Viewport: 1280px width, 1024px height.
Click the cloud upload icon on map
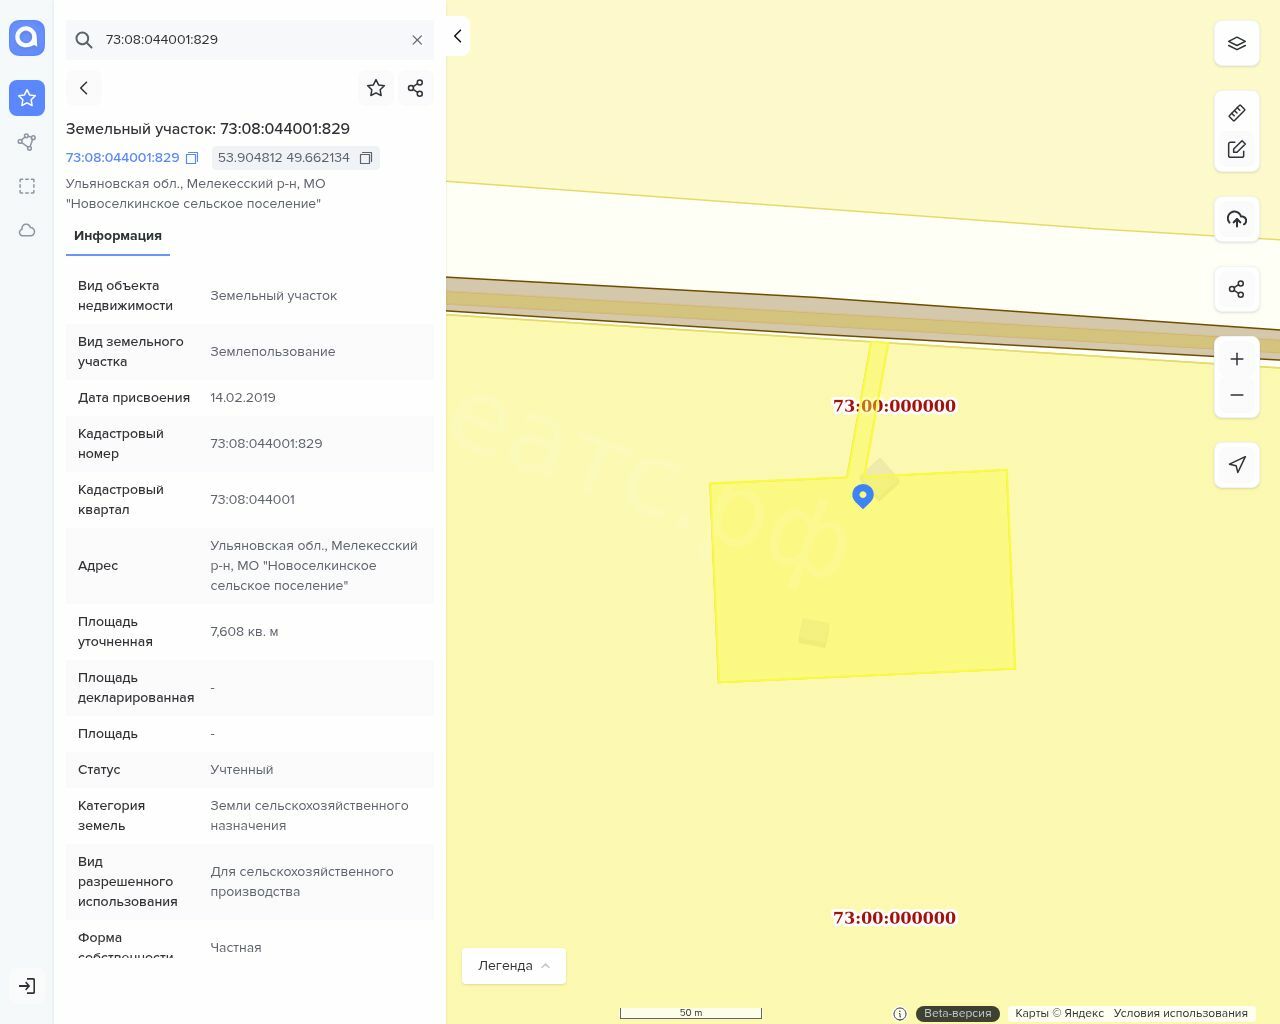(1236, 219)
